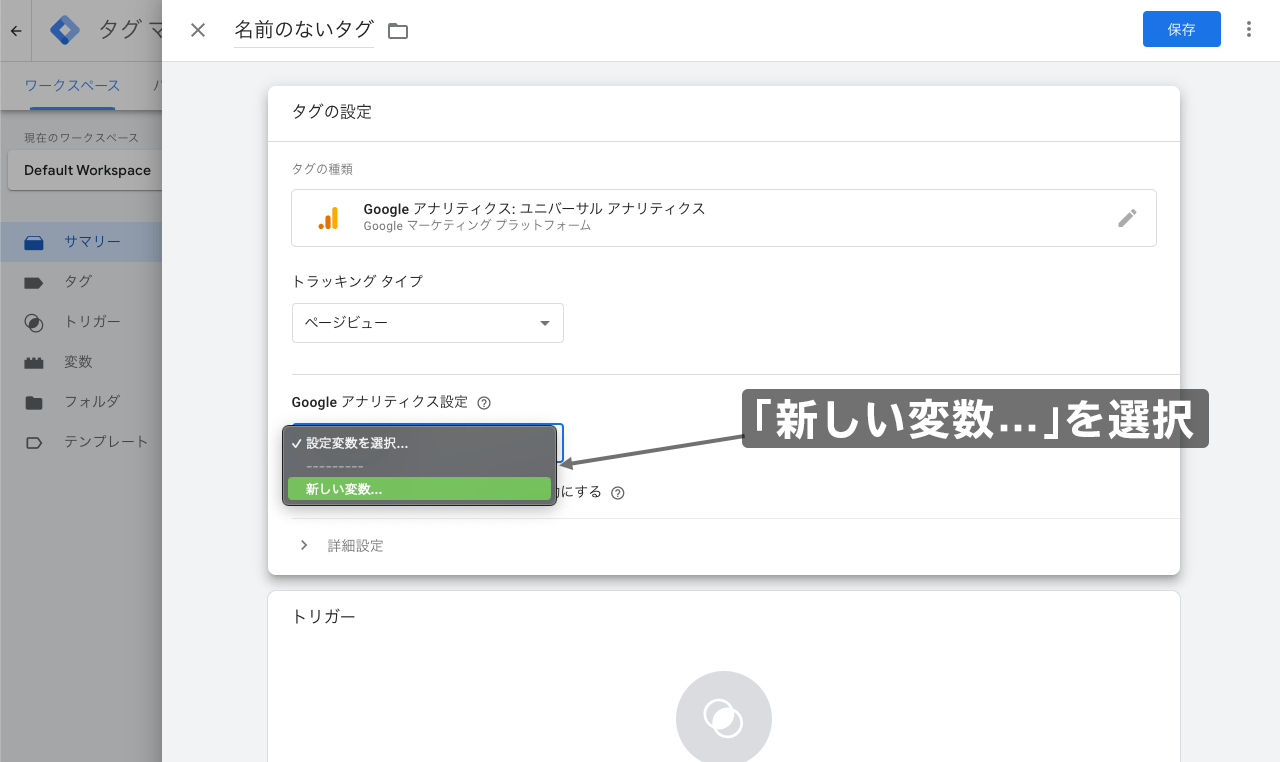Click the 保存 button to save
The height and width of the screenshot is (762, 1280).
pyautogui.click(x=1181, y=29)
